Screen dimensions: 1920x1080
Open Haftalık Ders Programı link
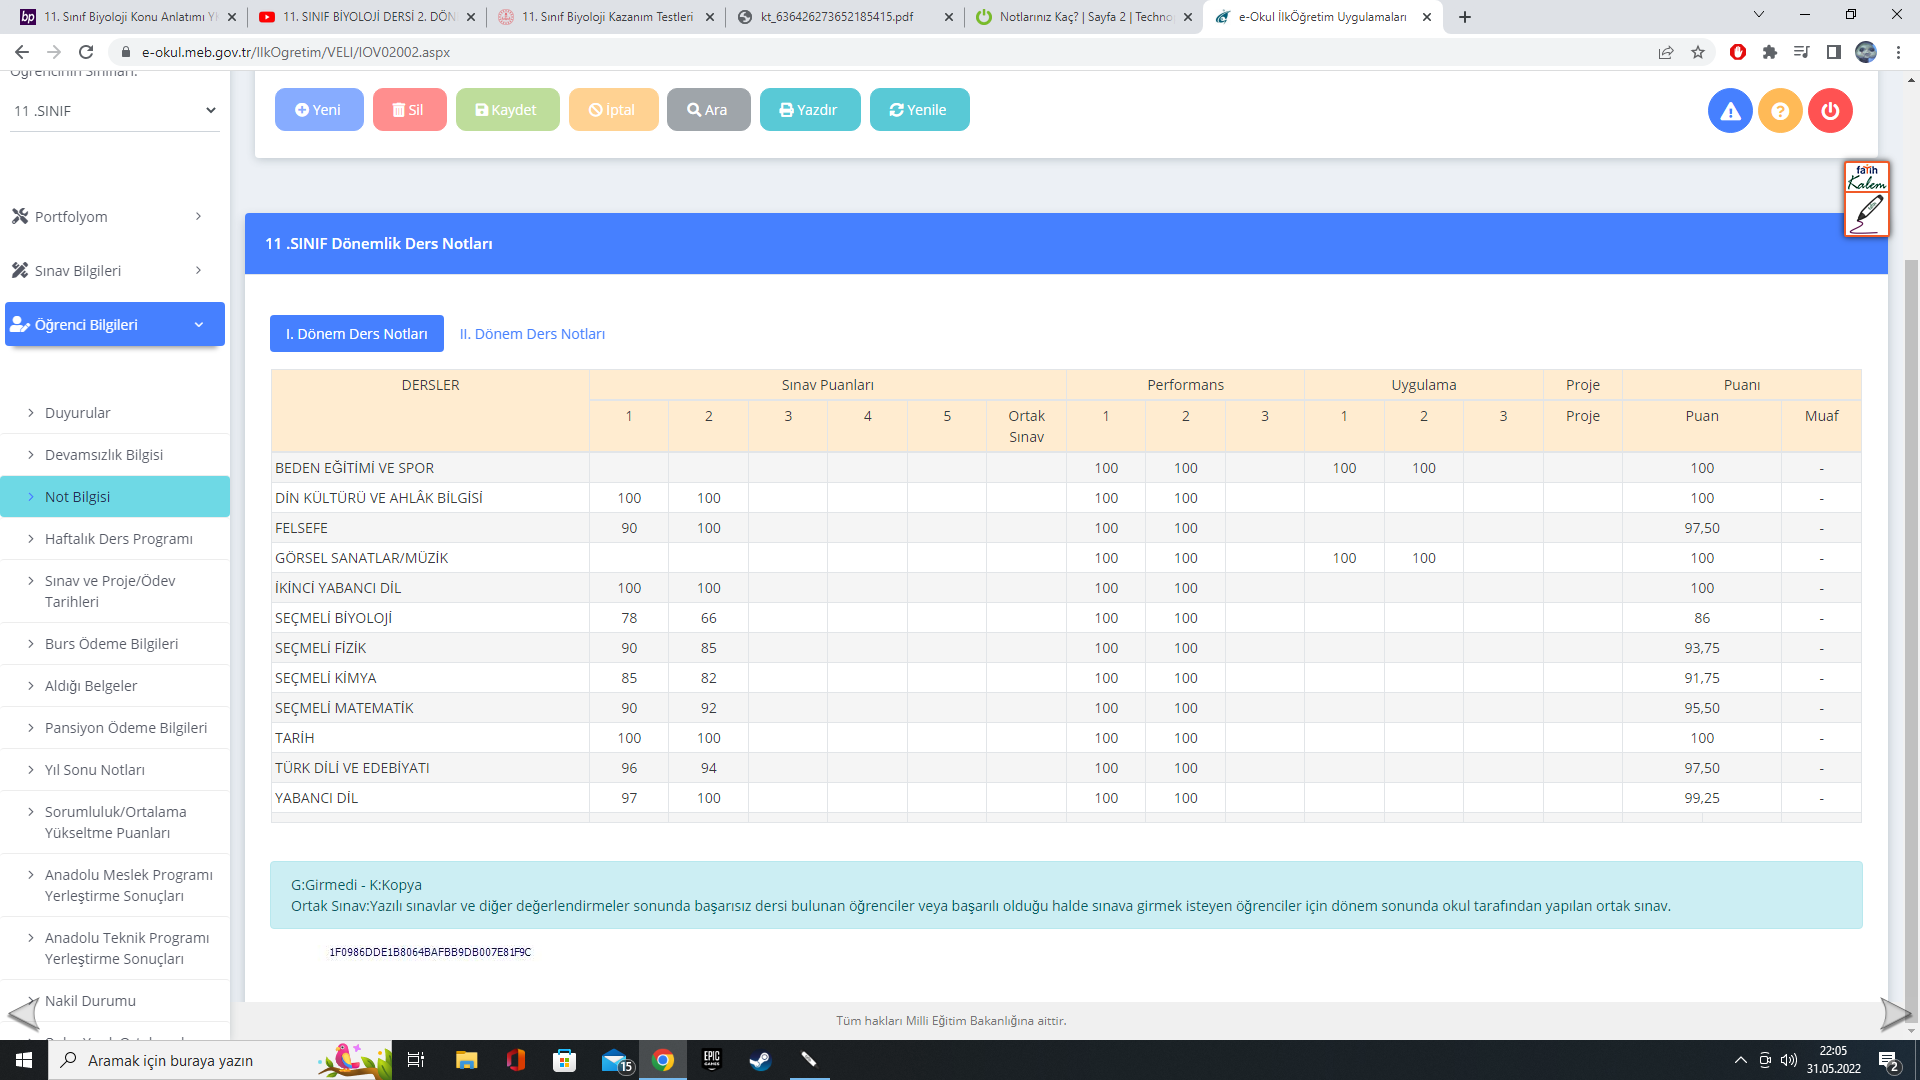[119, 539]
